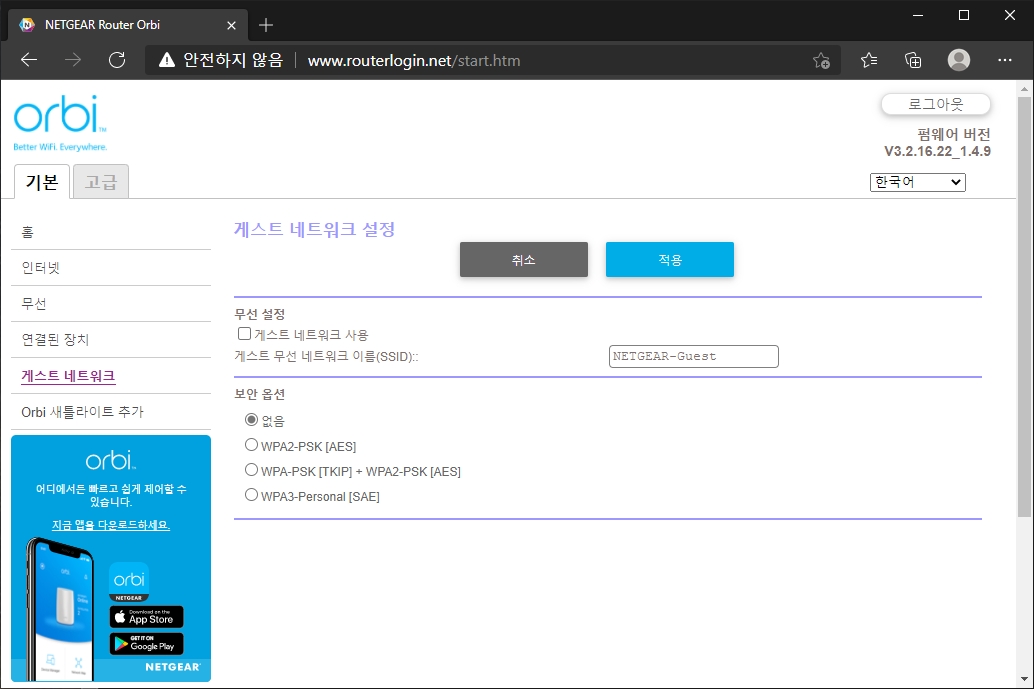Click the 로그아웃 button
Viewport: 1034px width, 689px height.
936,104
